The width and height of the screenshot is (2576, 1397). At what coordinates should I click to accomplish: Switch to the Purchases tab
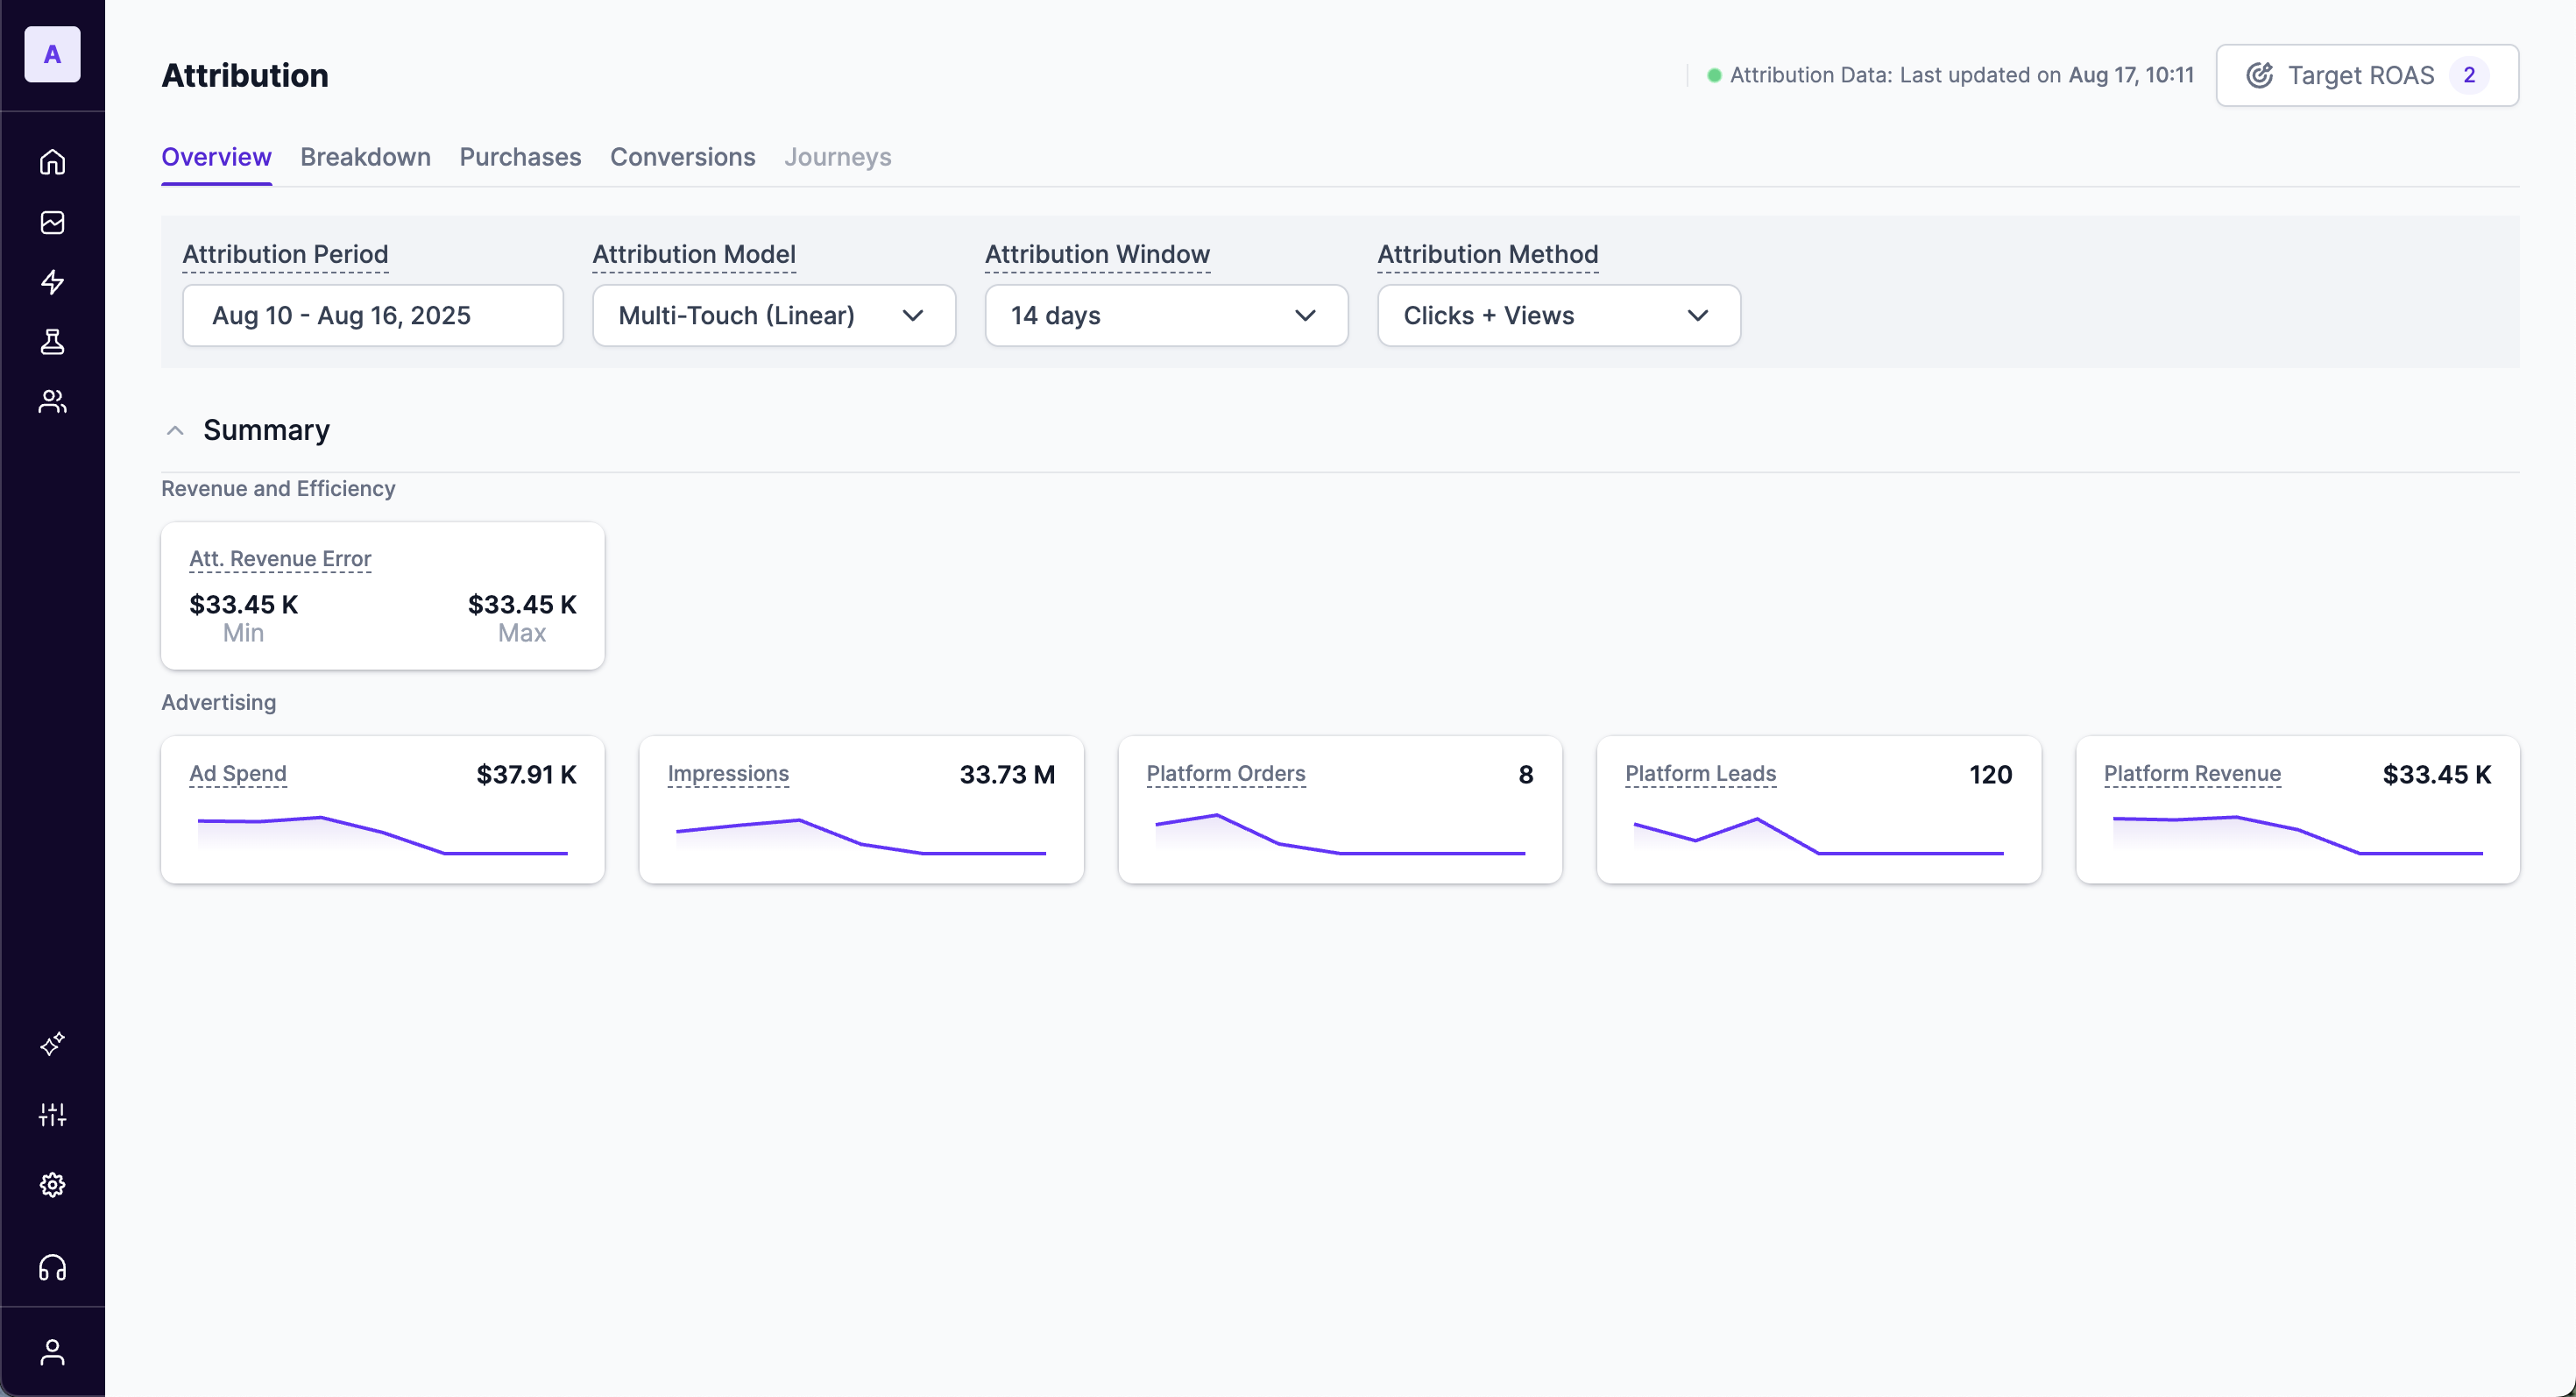520,157
